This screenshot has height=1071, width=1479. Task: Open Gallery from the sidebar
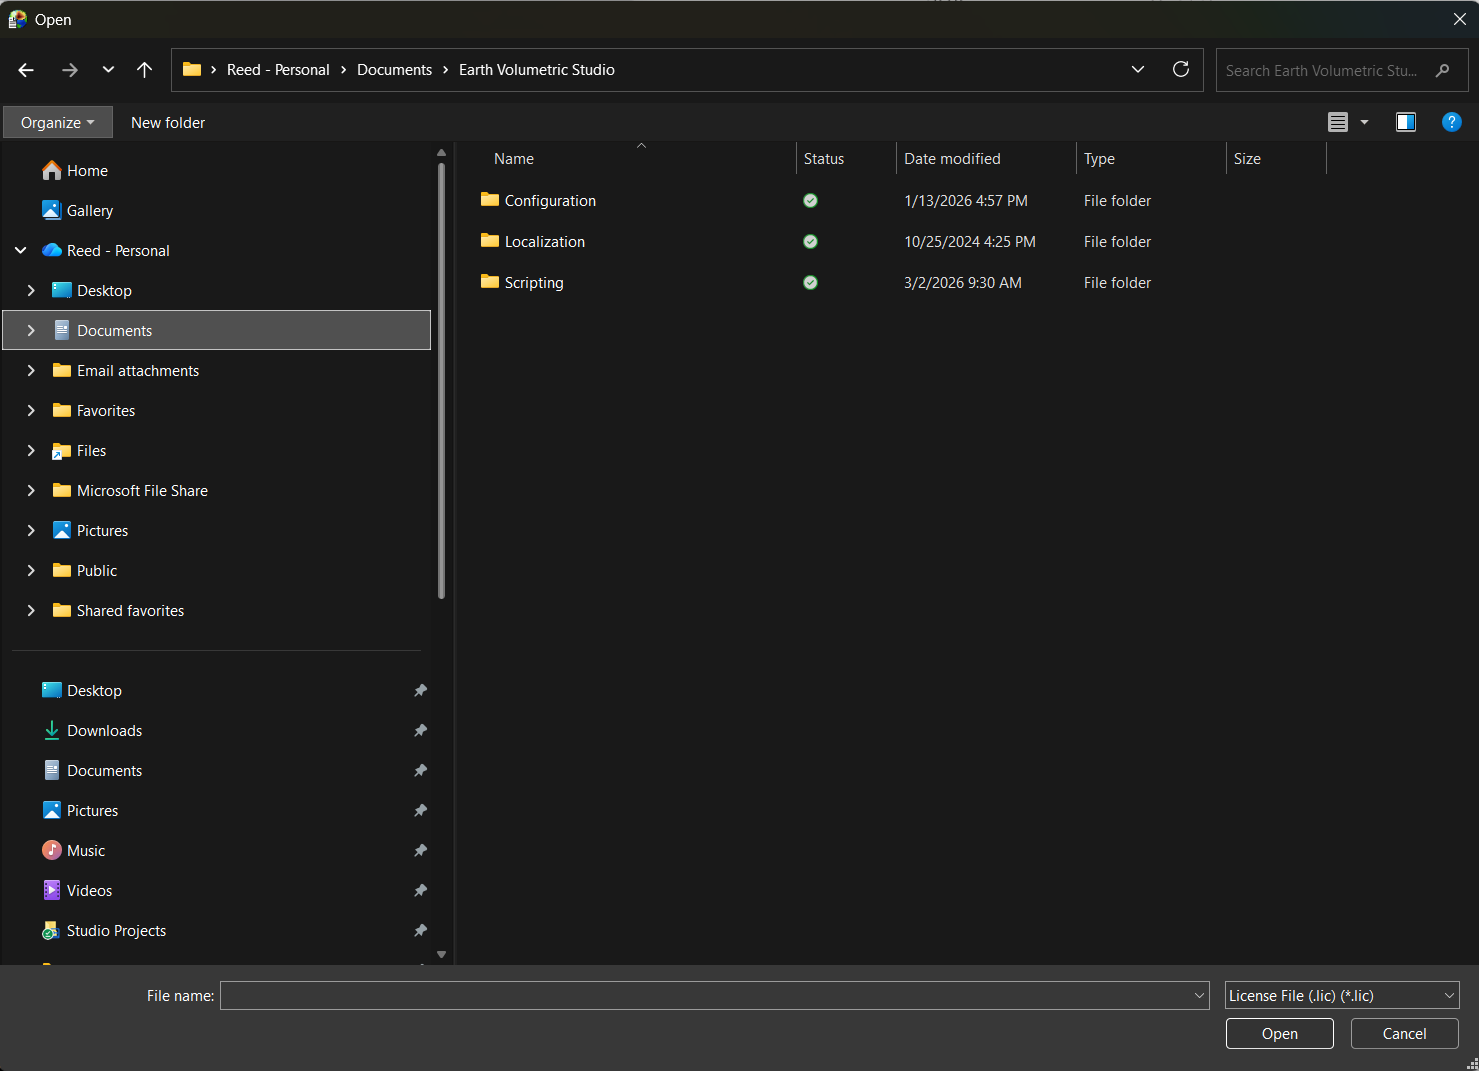coord(89,210)
